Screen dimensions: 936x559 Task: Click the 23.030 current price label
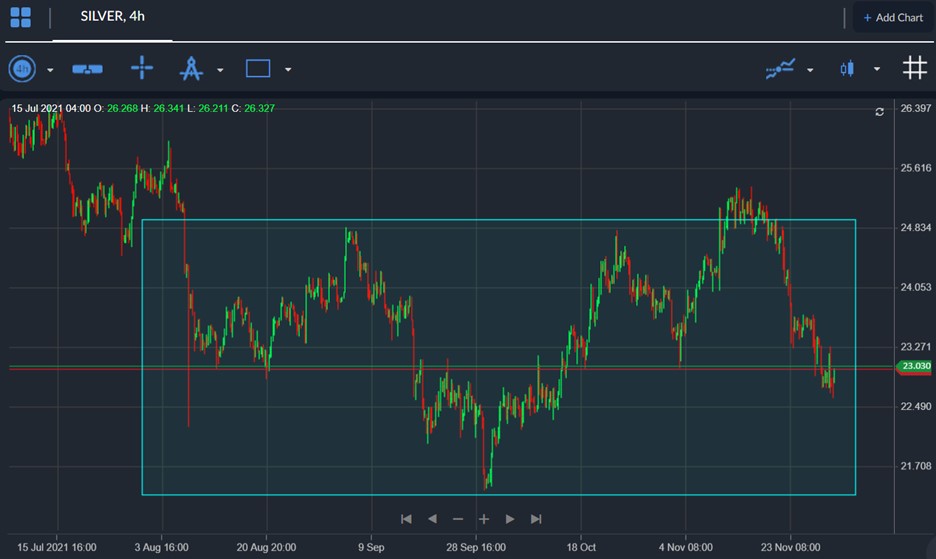(915, 366)
